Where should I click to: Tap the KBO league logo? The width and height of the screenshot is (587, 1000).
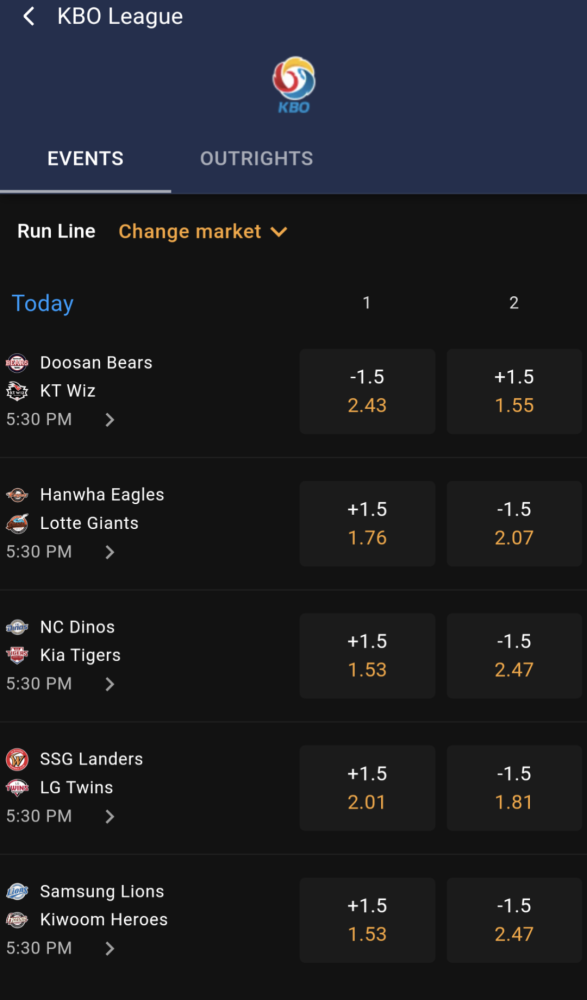tap(294, 85)
